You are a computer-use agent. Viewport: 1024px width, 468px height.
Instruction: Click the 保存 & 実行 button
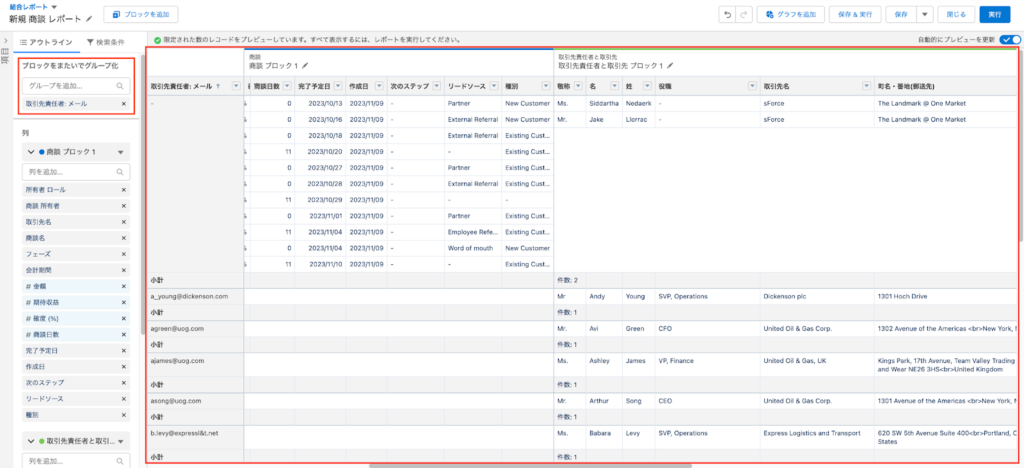tap(855, 14)
